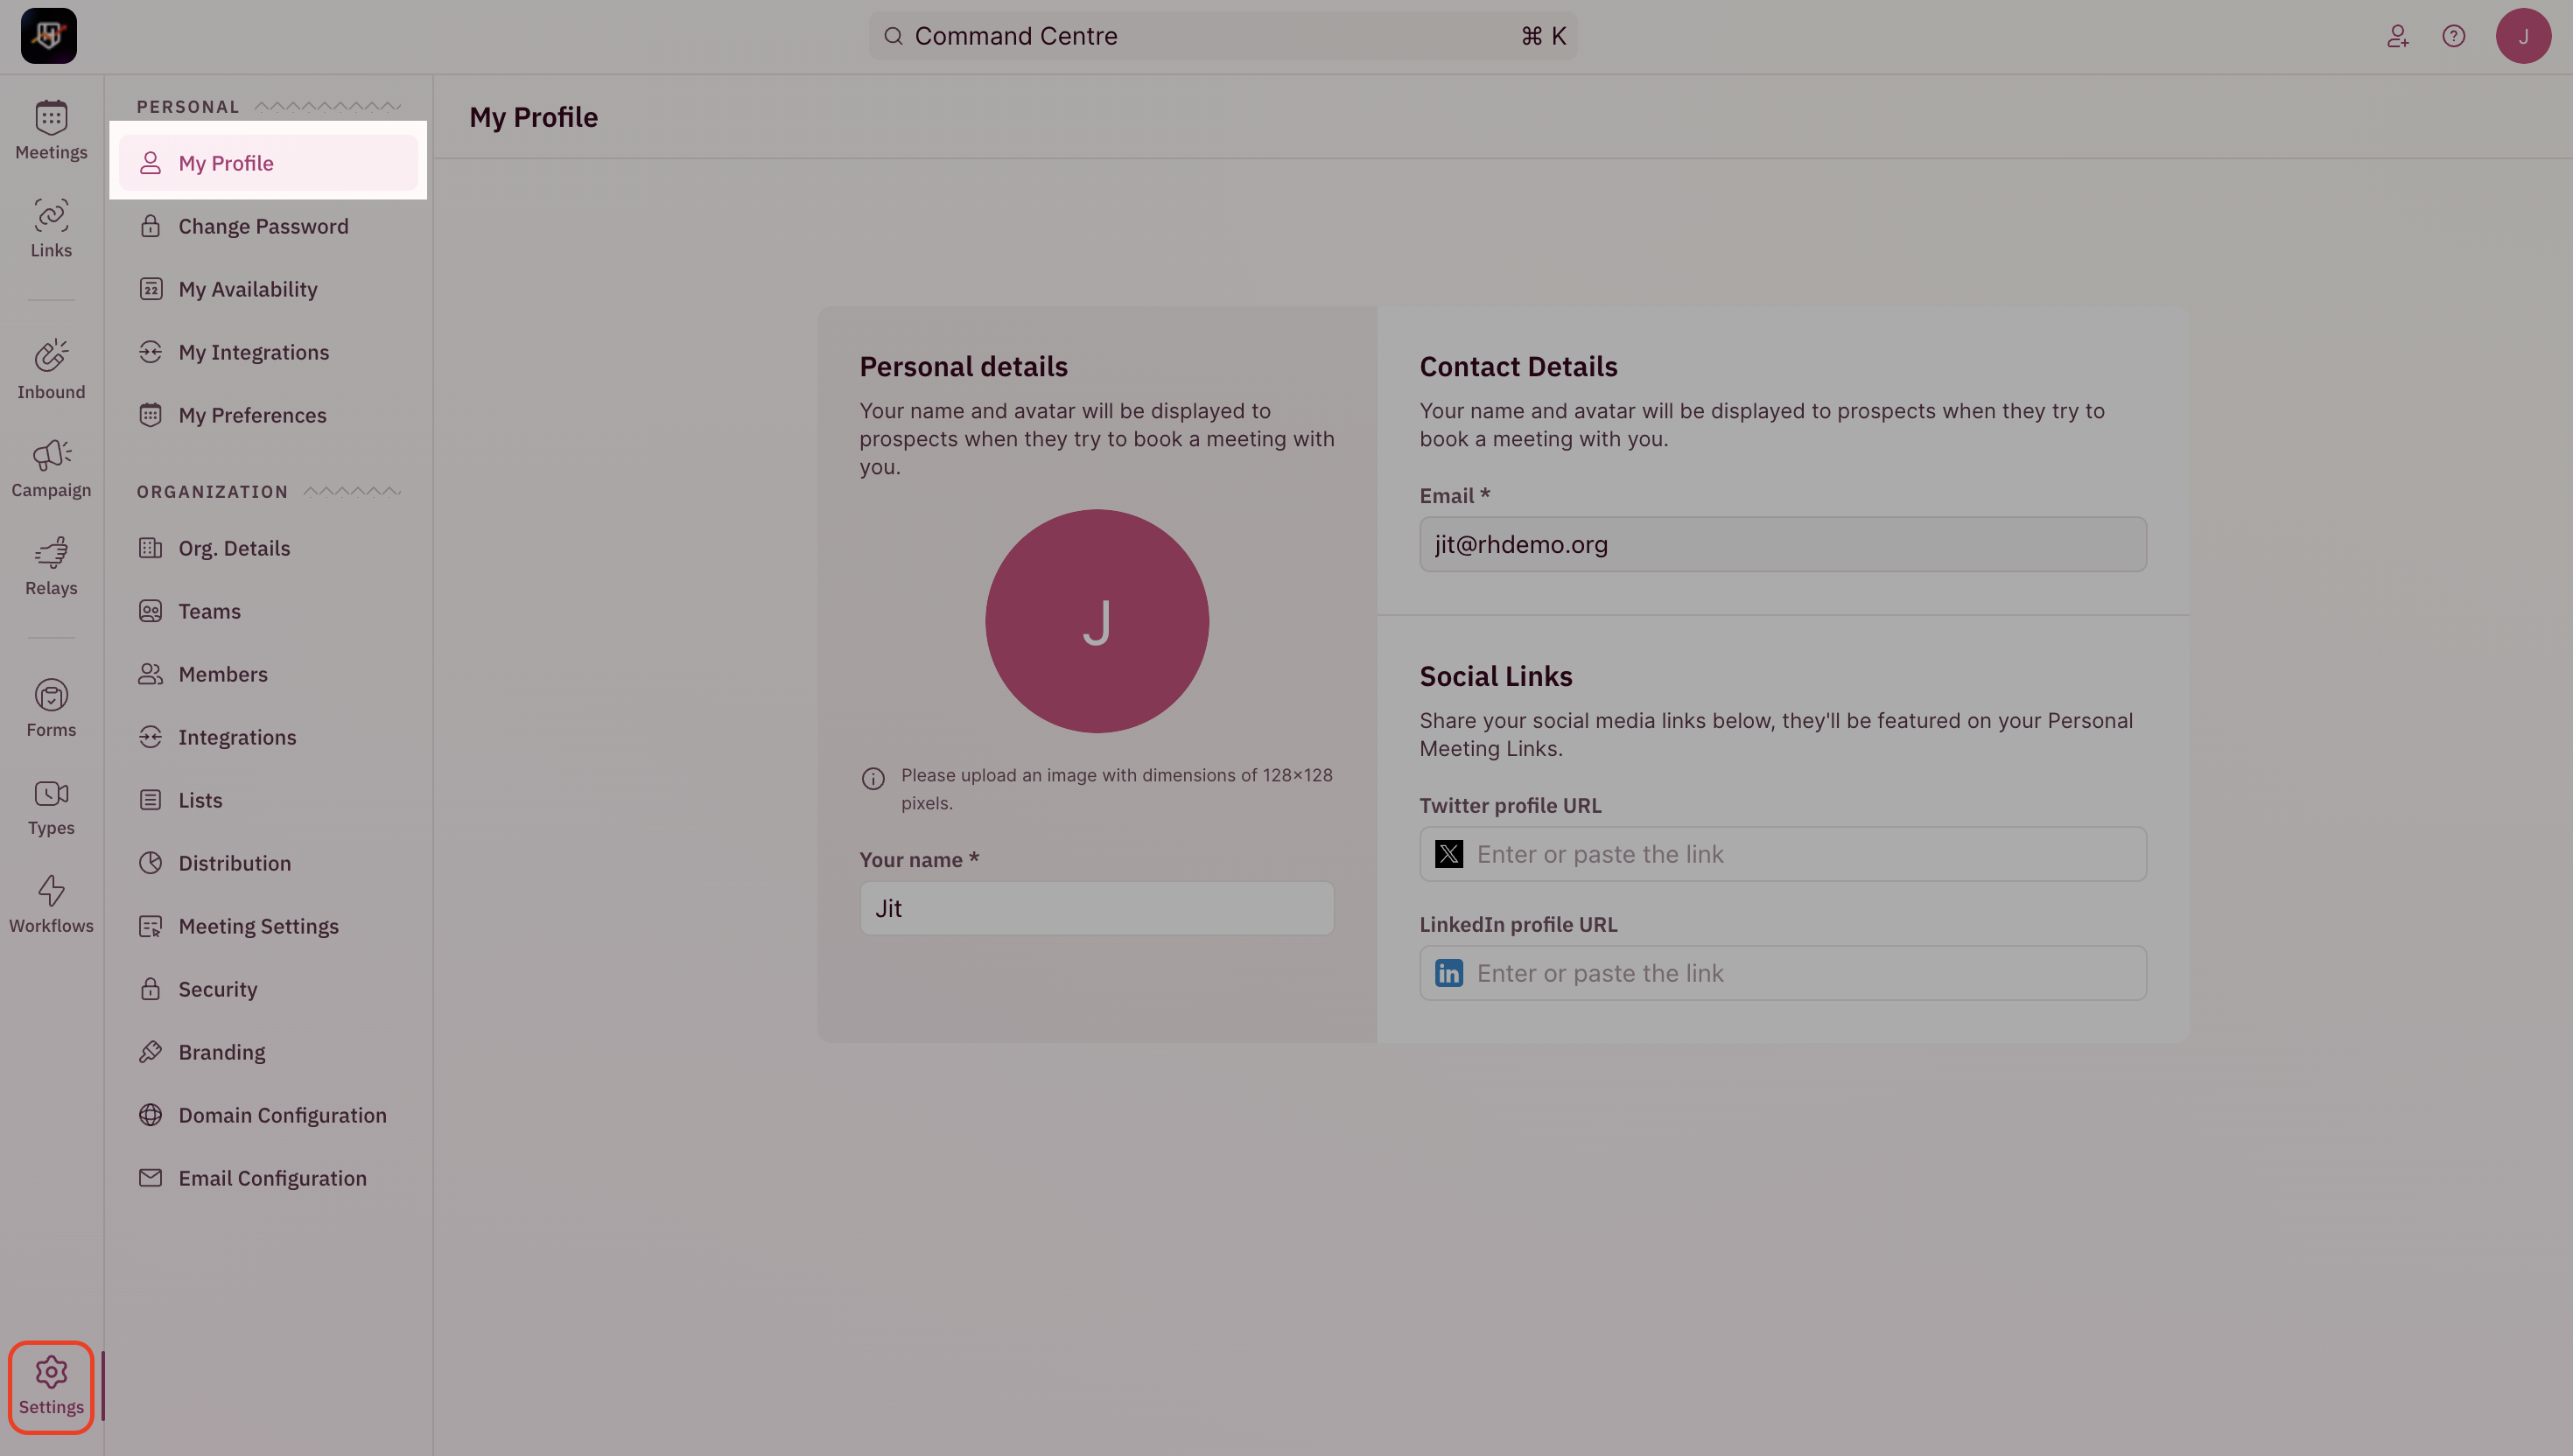
Task: Open Security settings
Action: tap(268, 989)
